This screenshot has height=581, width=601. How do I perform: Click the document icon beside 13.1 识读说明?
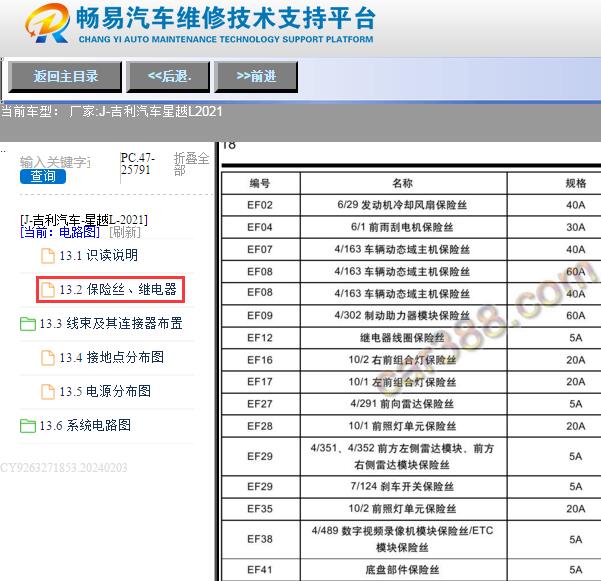[x=48, y=256]
